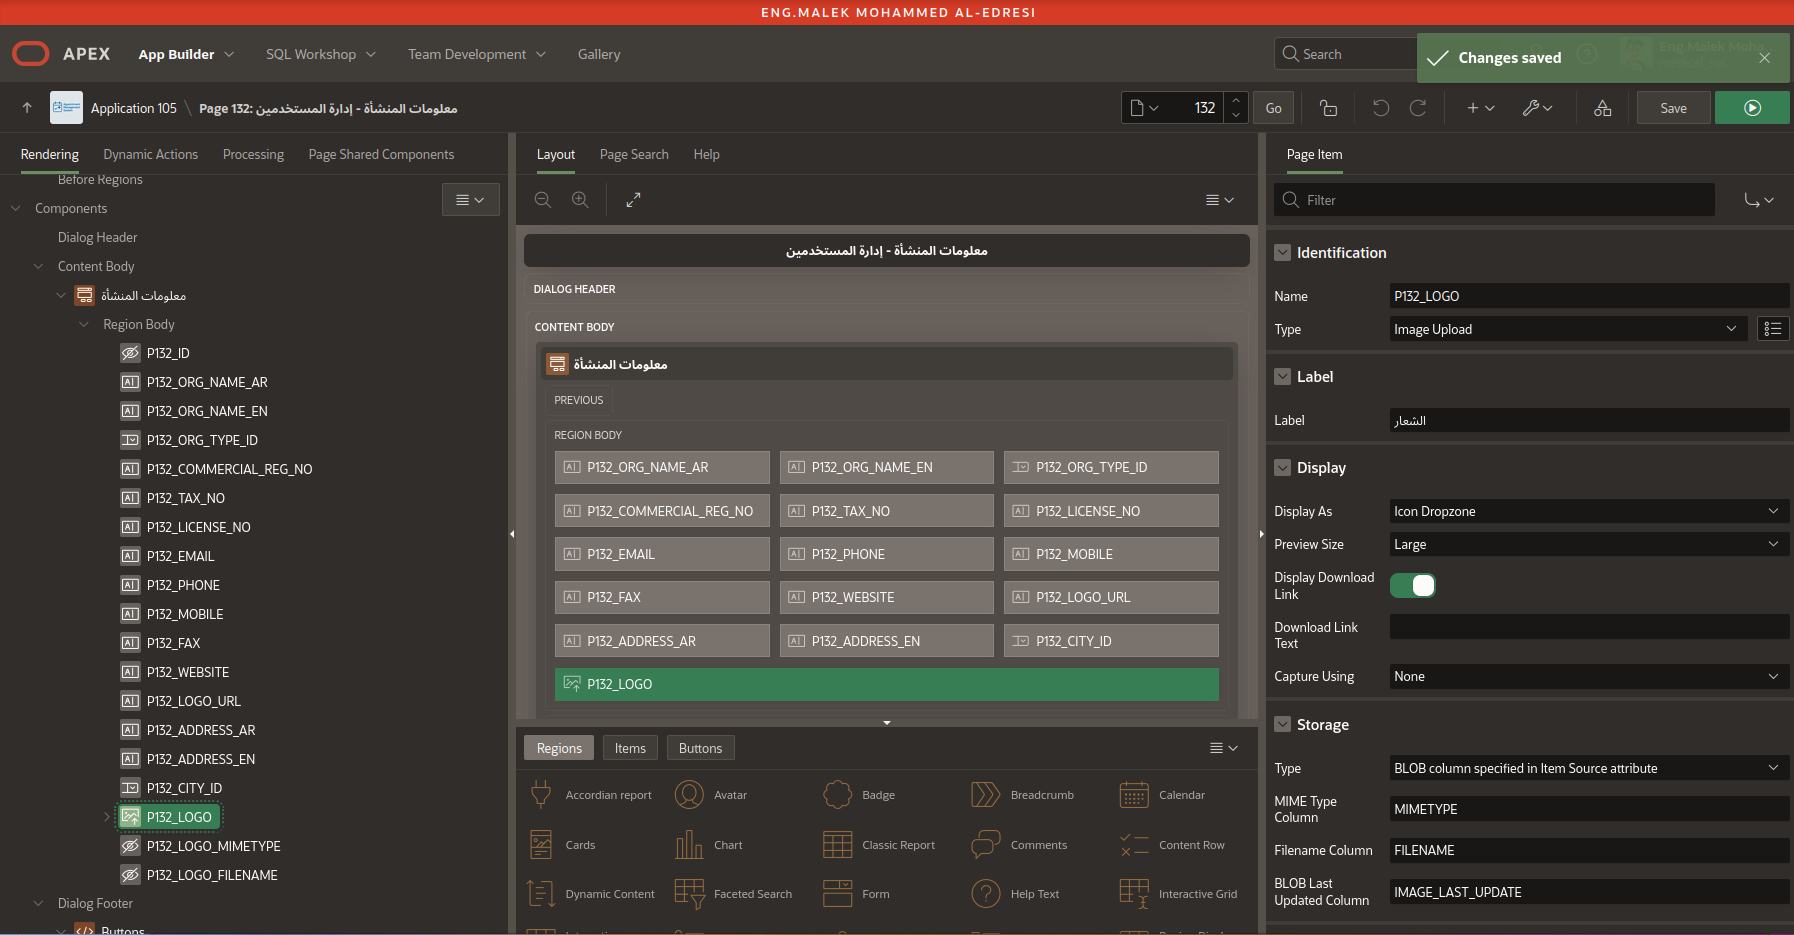The height and width of the screenshot is (935, 1794).
Task: Increment the page number stepper
Action: [x=1236, y=100]
